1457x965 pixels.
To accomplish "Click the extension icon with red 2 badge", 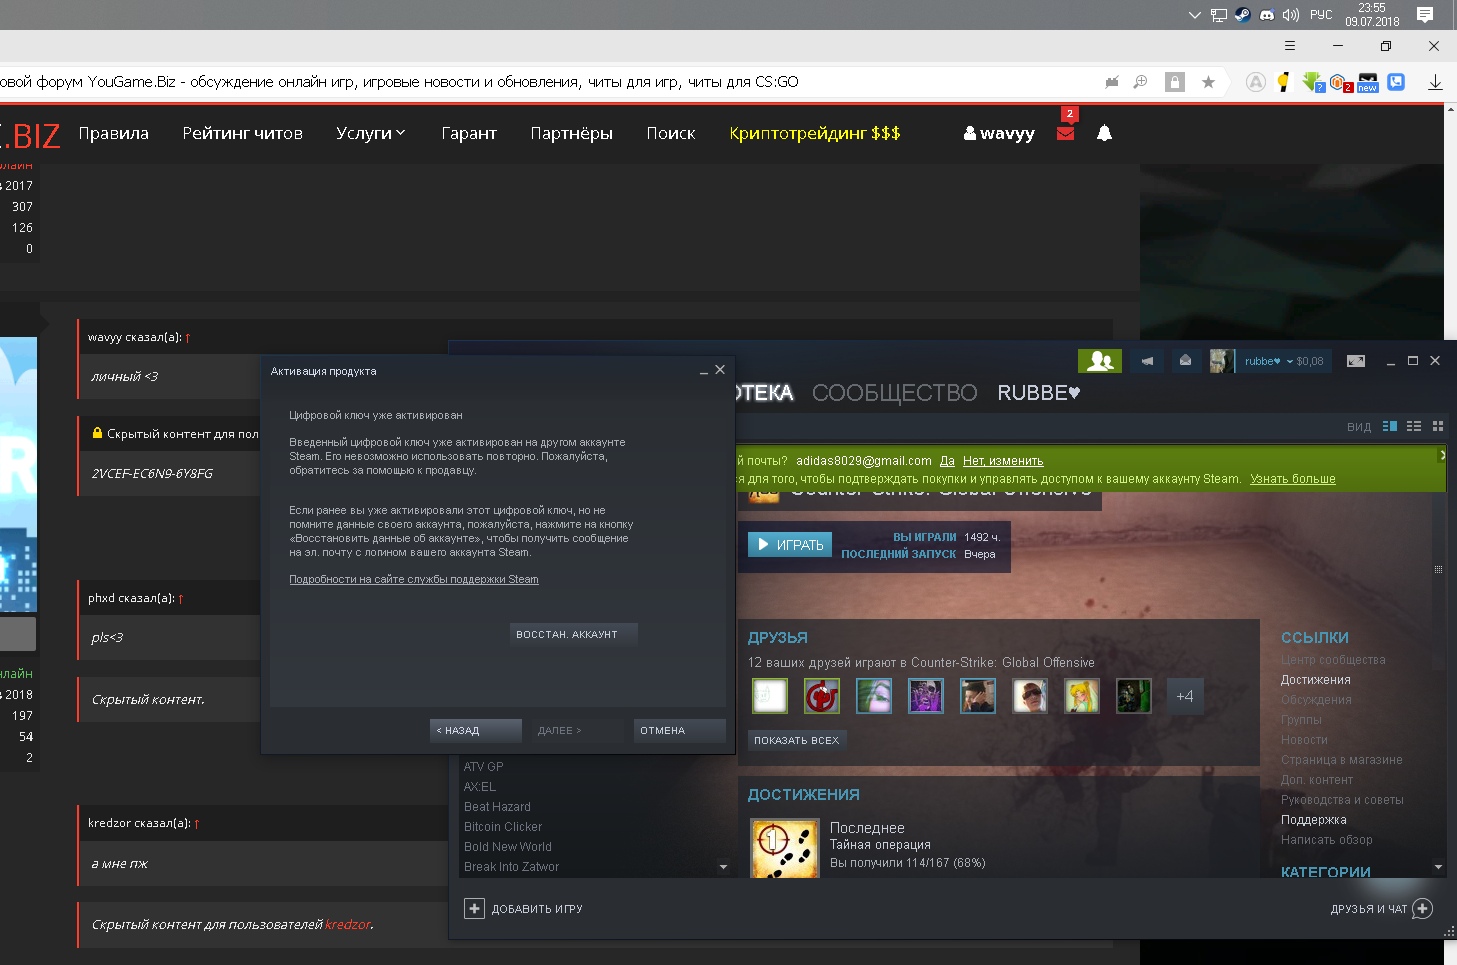I will click(1340, 83).
